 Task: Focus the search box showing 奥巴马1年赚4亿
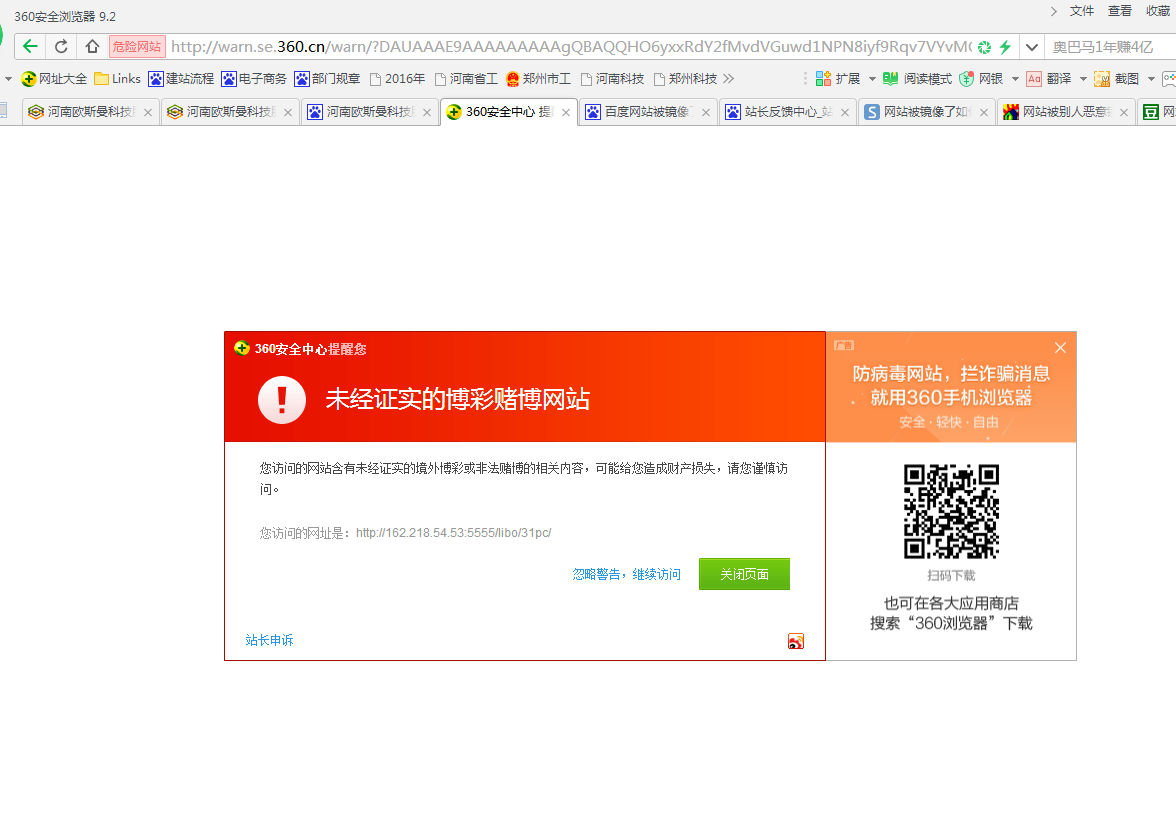pyautogui.click(x=1112, y=47)
